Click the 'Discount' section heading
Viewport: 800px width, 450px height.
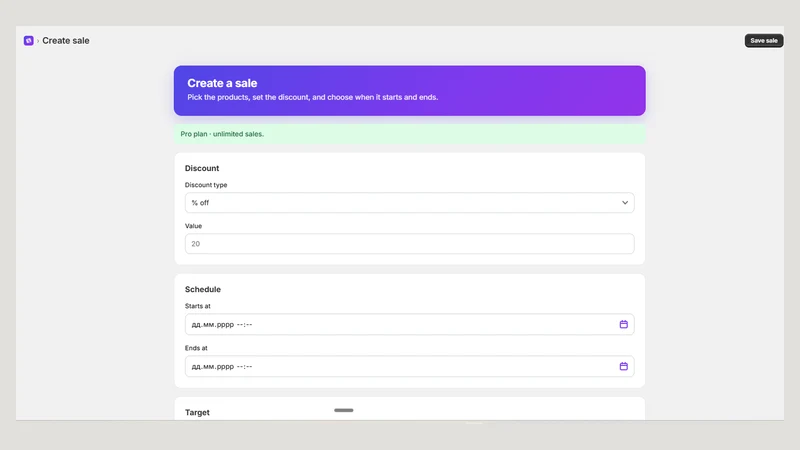(202, 168)
